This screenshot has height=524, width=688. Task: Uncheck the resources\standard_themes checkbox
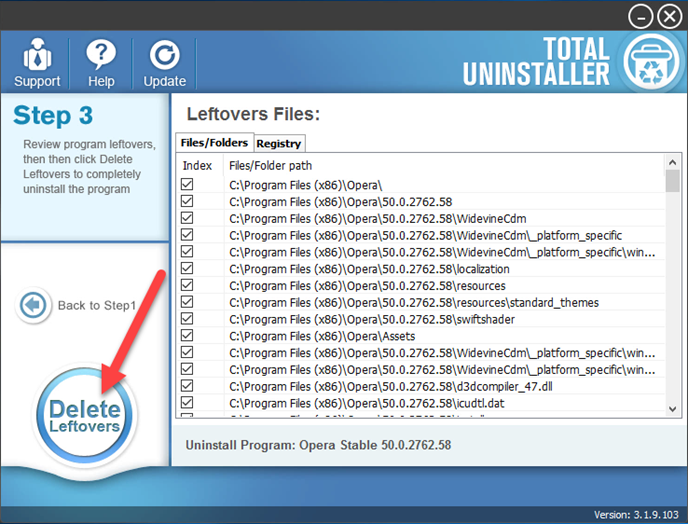point(187,301)
